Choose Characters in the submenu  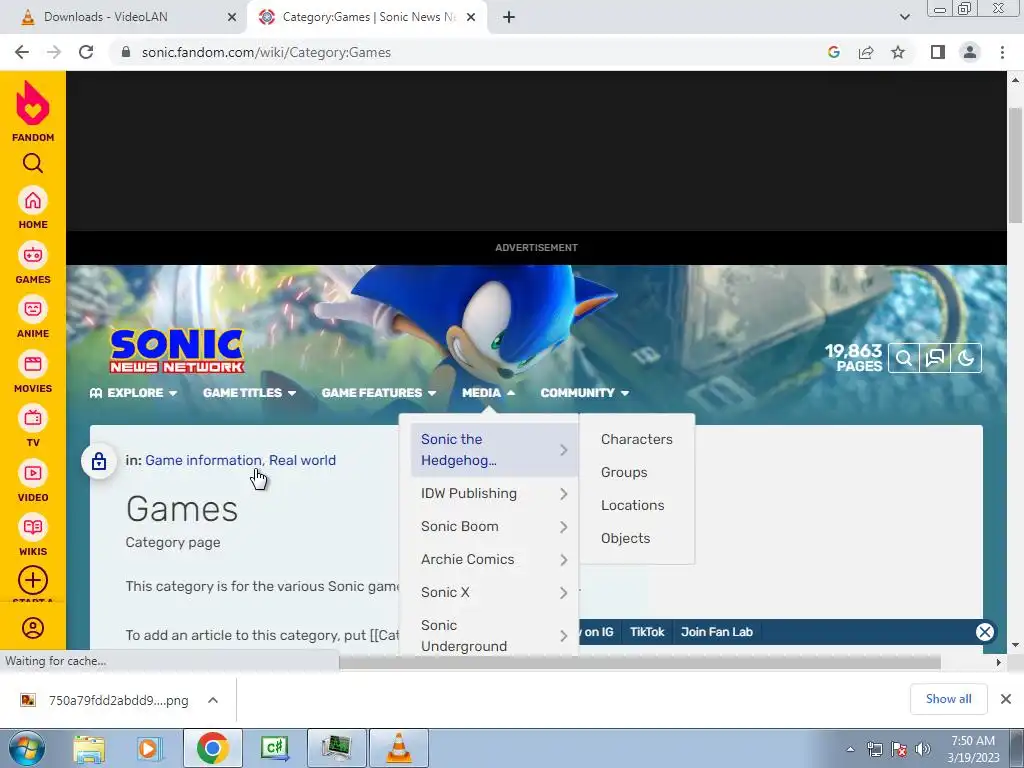637,440
